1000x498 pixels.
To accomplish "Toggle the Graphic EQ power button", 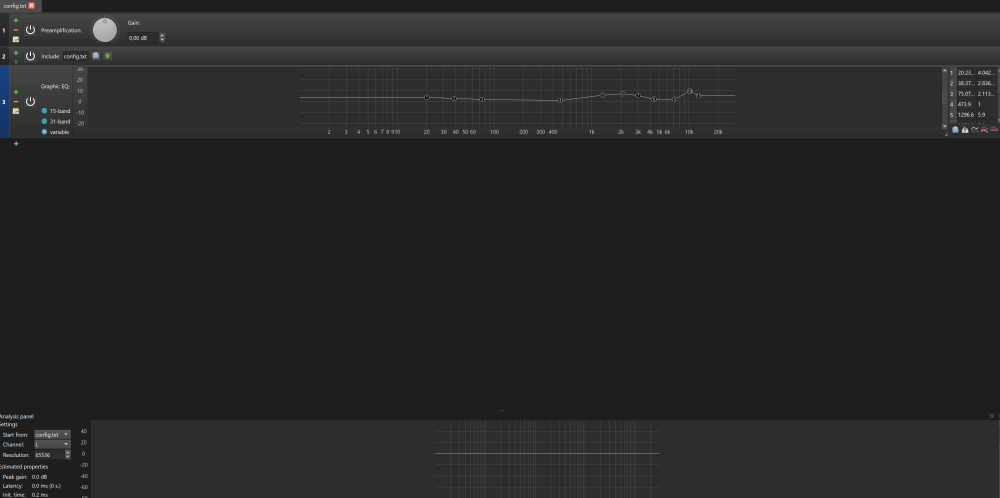I will pos(30,101).
